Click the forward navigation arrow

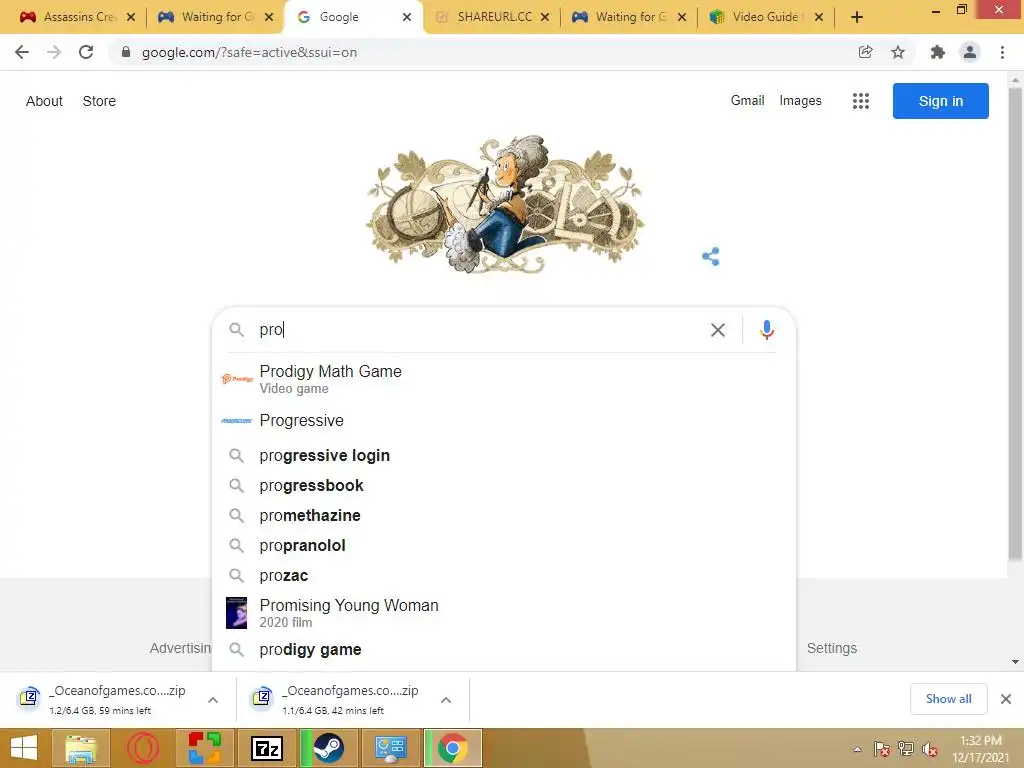[x=54, y=52]
